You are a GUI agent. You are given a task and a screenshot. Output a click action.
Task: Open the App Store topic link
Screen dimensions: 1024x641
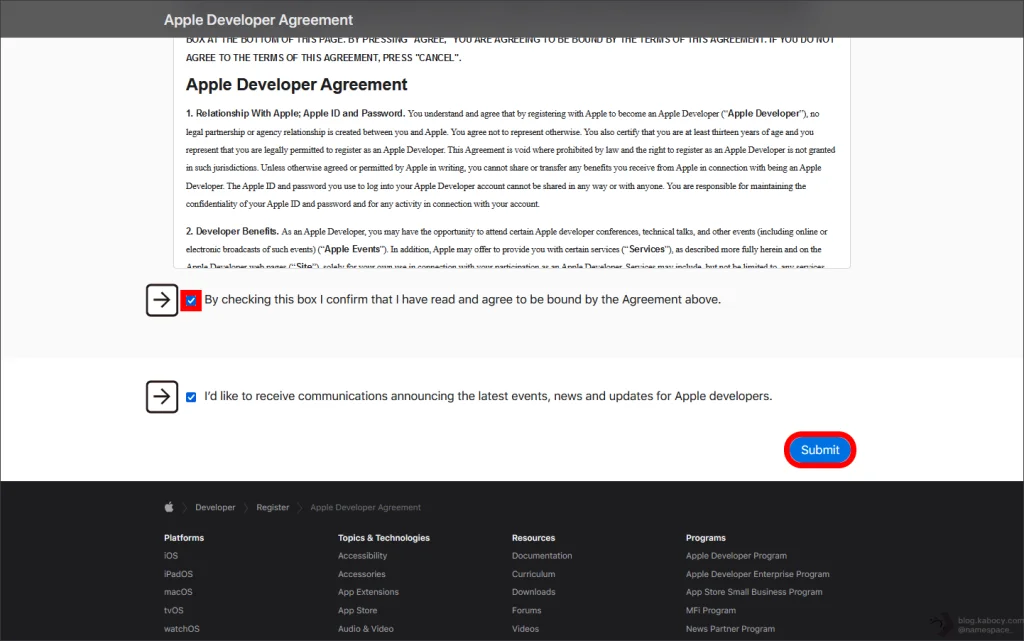357,610
